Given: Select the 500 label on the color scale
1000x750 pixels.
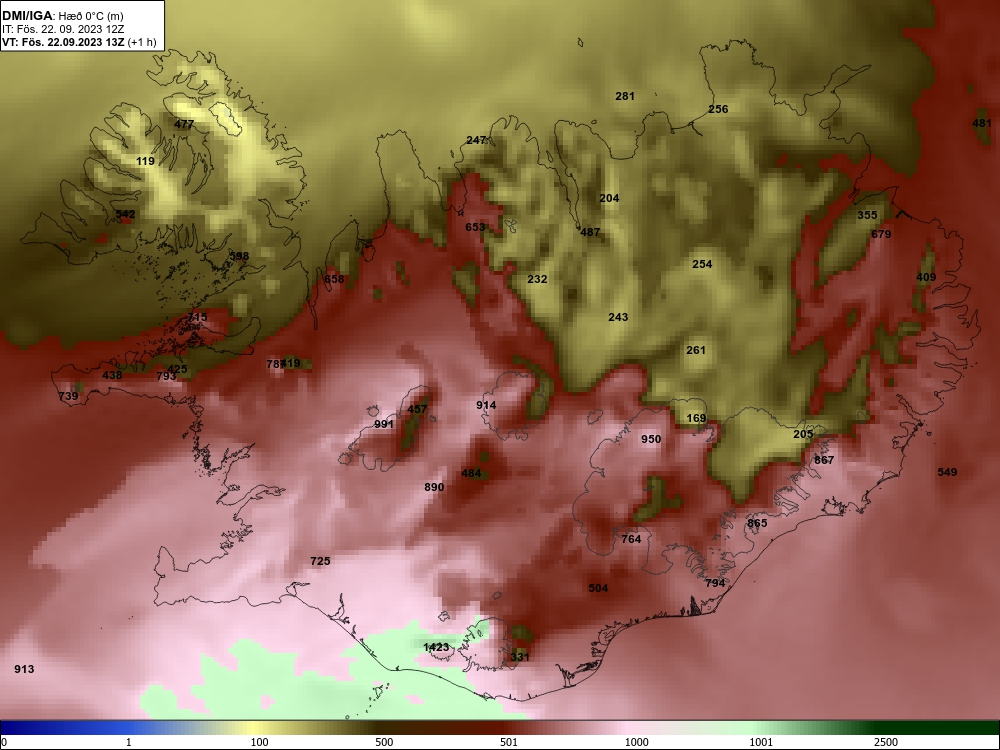Looking at the screenshot, I should point(384,742).
